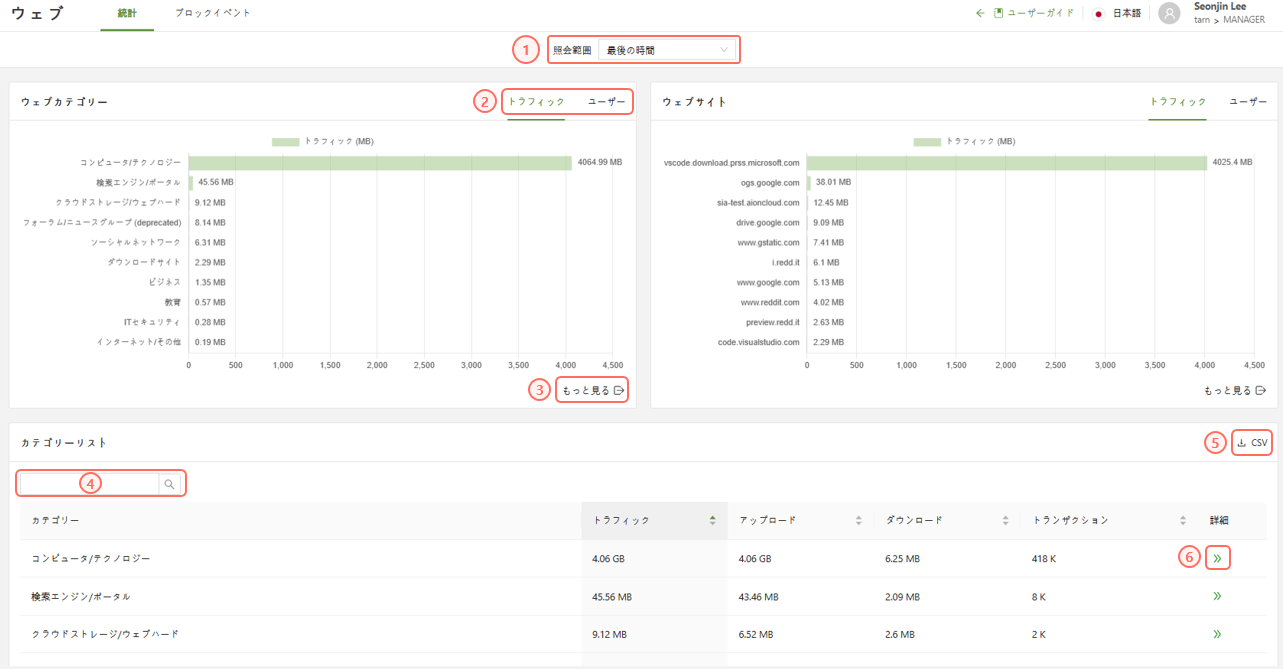Click the category list search input field

[90, 484]
